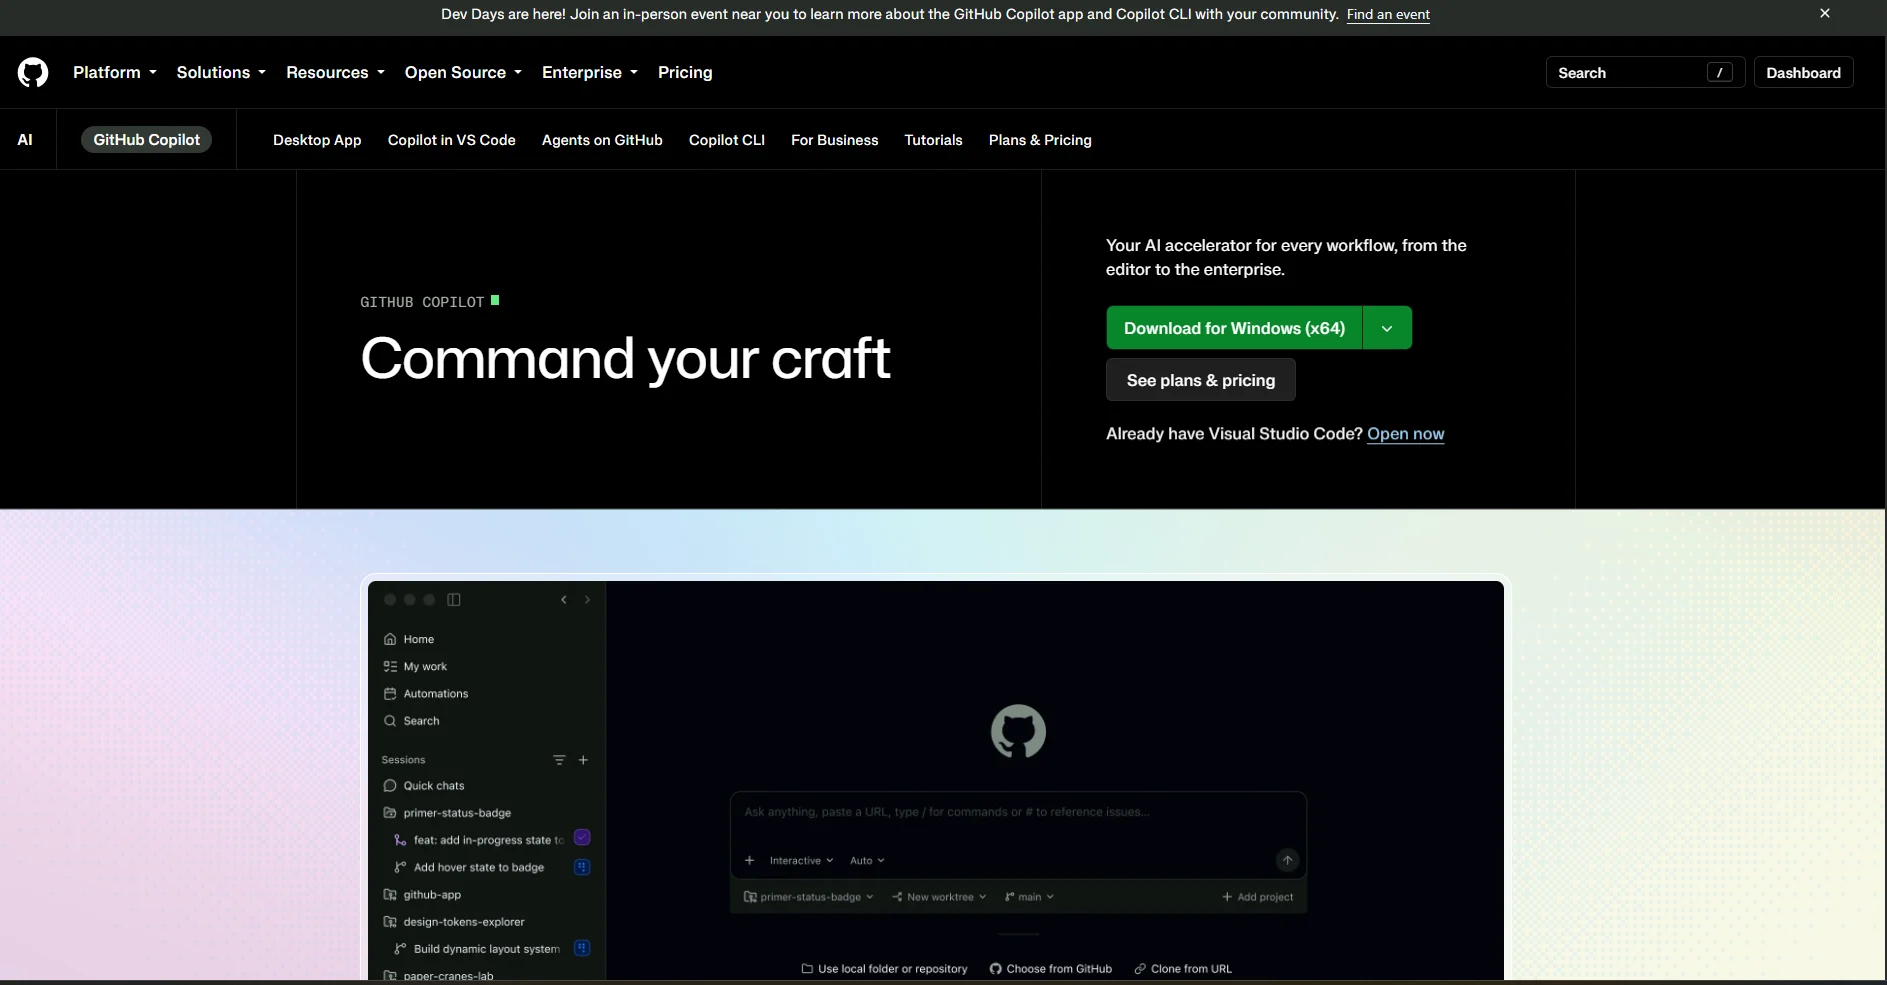Open the main branch dropdown
The image size is (1887, 985).
coord(1029,897)
